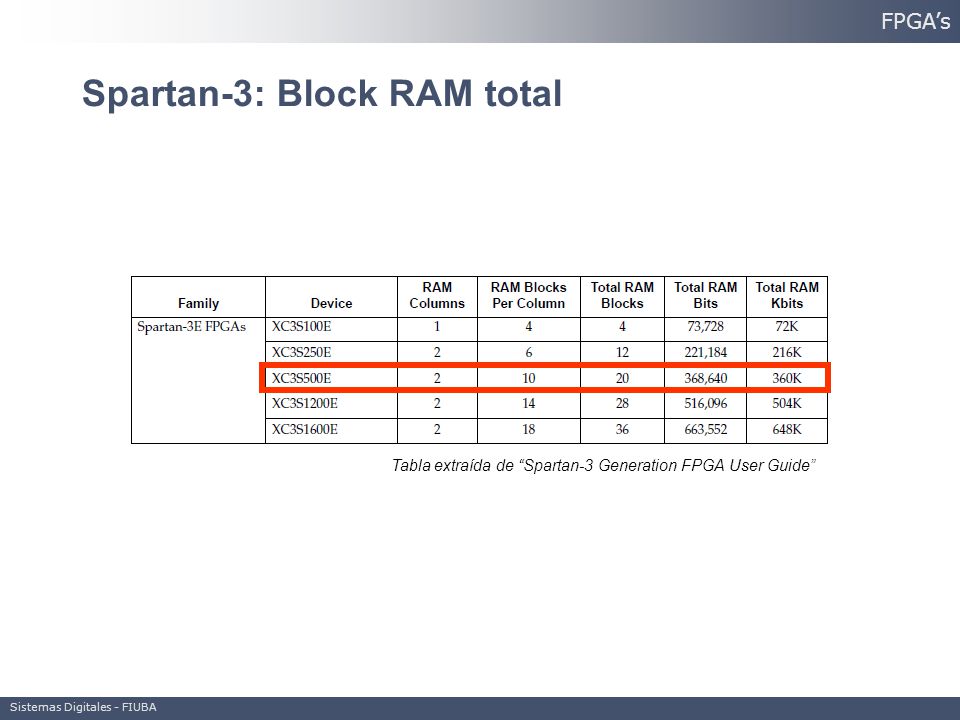Click the 'Total RAM Bits' header
Viewport: 960px width, 720px height.
tap(705, 295)
